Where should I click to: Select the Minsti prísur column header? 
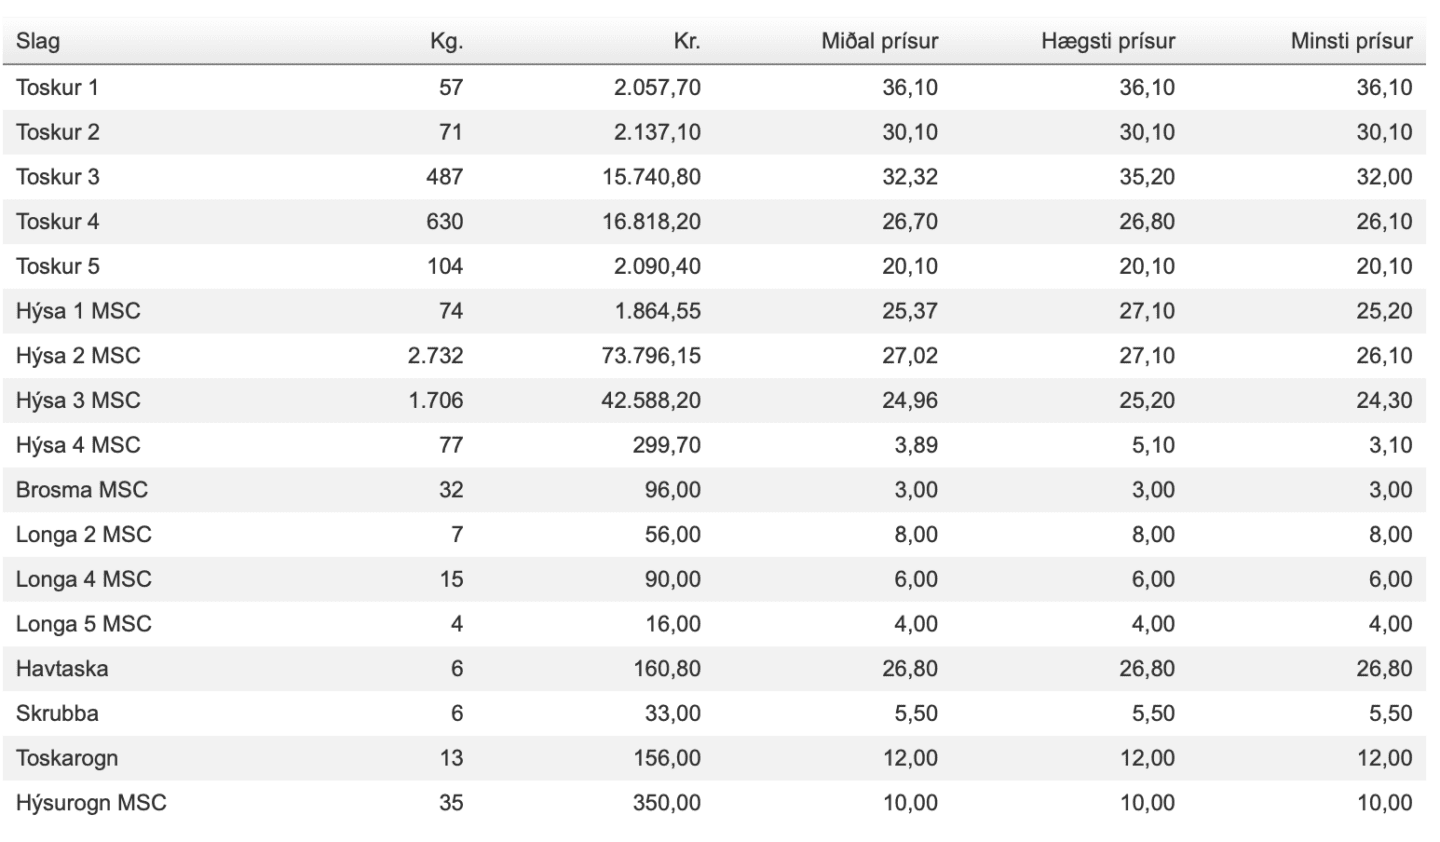[x=1351, y=42]
